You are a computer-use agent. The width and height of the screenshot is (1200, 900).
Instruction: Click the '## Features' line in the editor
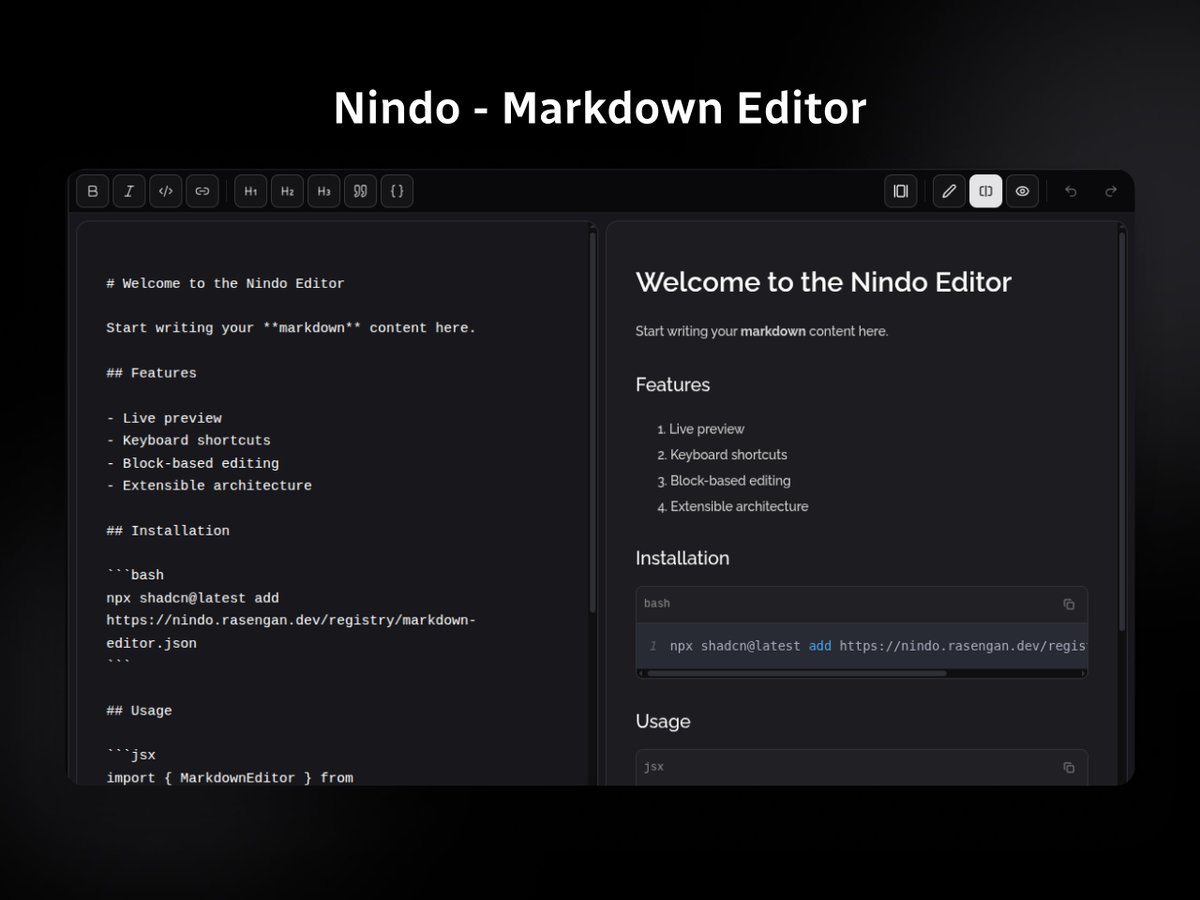(151, 373)
